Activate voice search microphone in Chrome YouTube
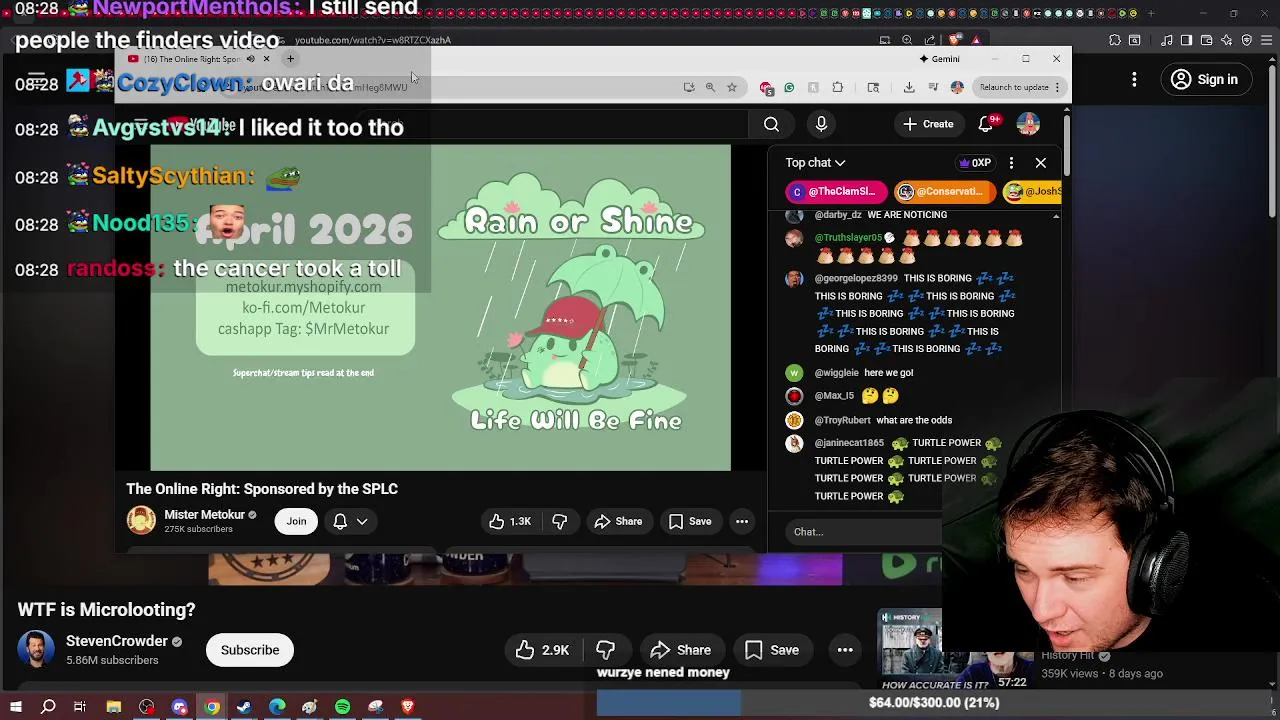1280x720 pixels. (x=821, y=124)
